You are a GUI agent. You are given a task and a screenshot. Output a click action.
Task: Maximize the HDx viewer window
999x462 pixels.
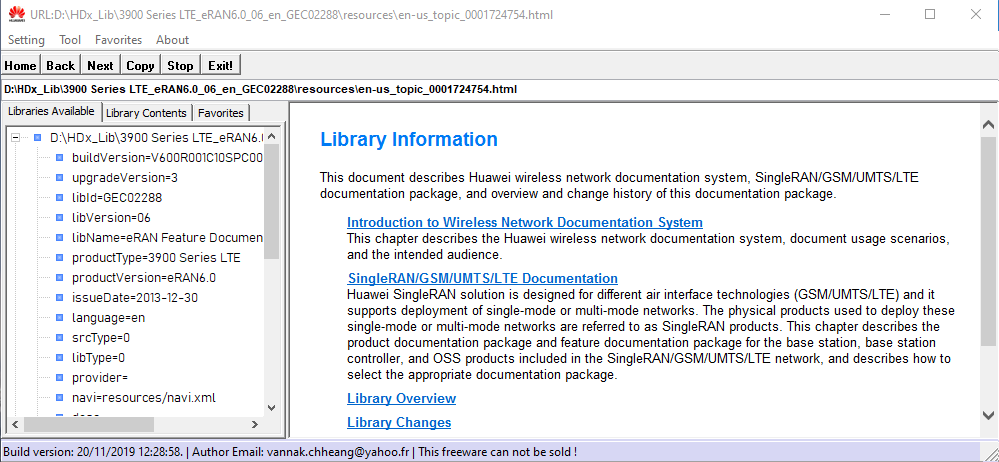coord(930,14)
